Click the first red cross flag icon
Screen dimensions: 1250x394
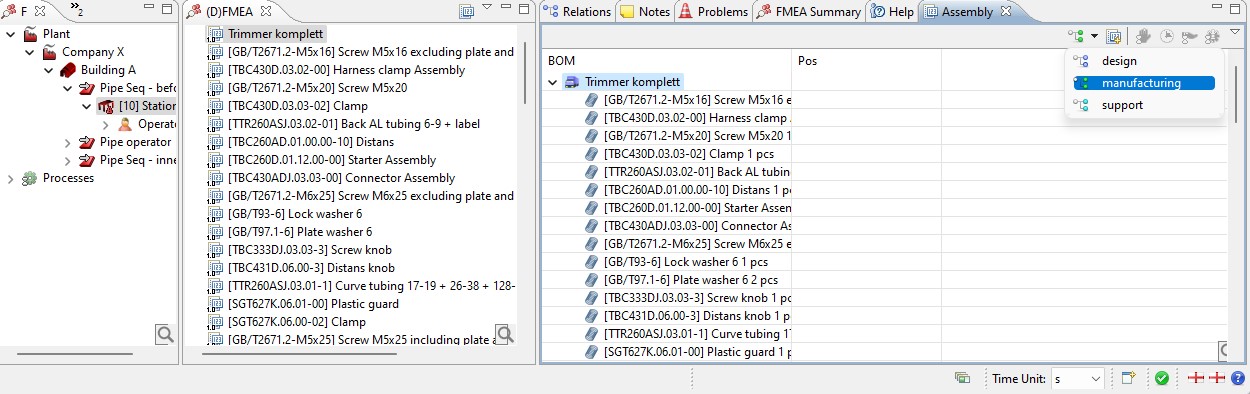(x=1196, y=378)
